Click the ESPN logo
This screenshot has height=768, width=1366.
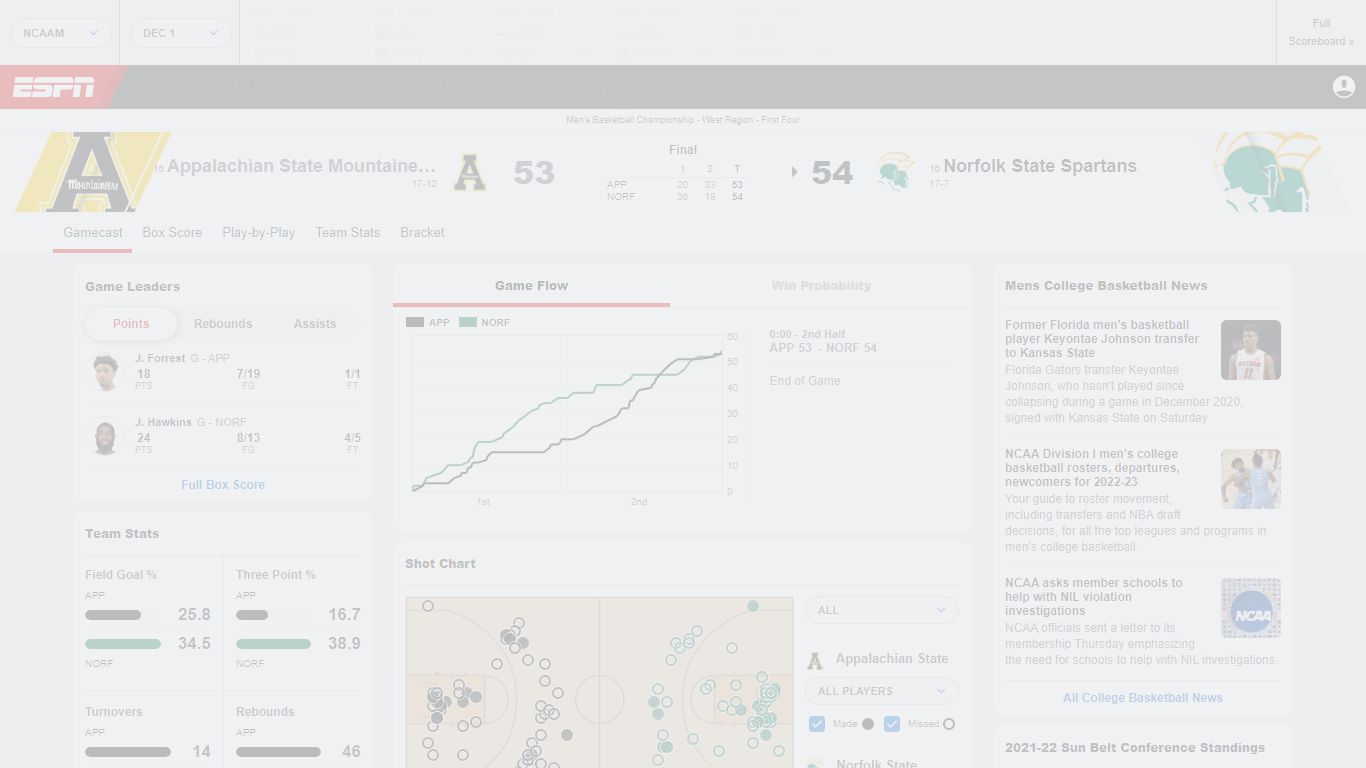pos(54,87)
